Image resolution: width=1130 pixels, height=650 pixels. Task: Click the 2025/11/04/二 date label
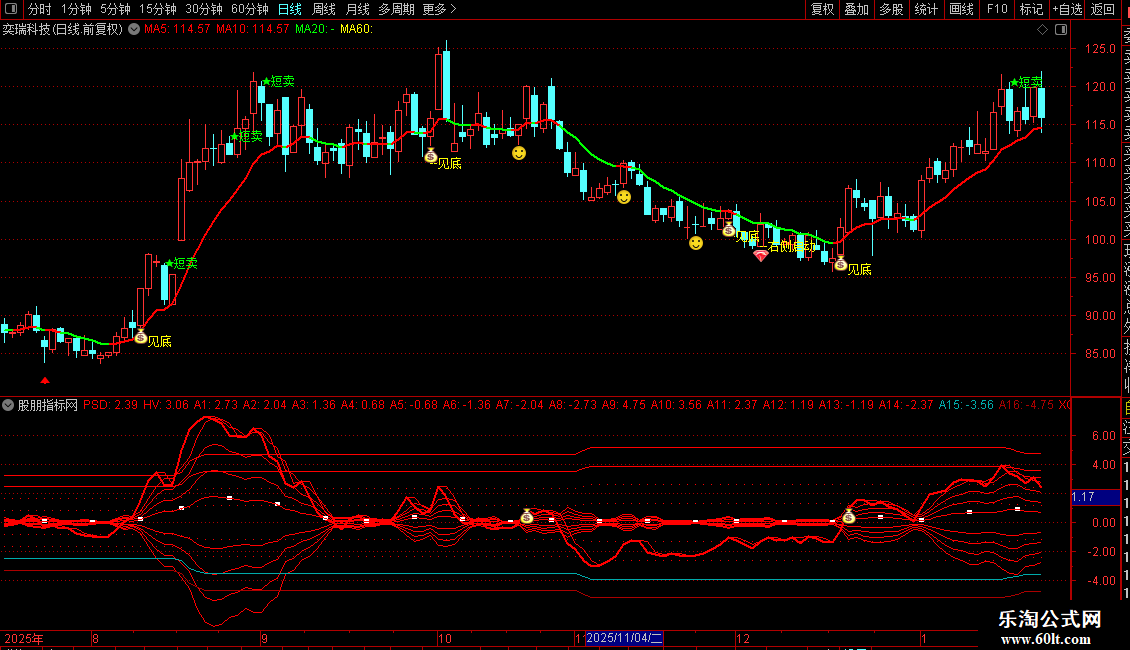coord(623,638)
